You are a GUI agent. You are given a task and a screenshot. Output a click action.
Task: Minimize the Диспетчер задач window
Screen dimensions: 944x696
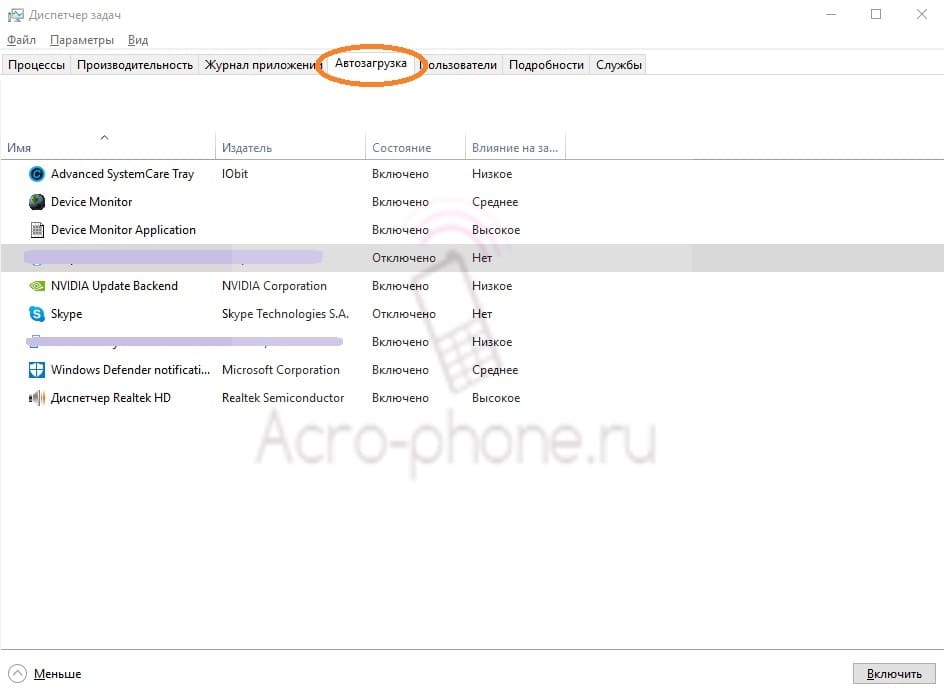[x=831, y=14]
